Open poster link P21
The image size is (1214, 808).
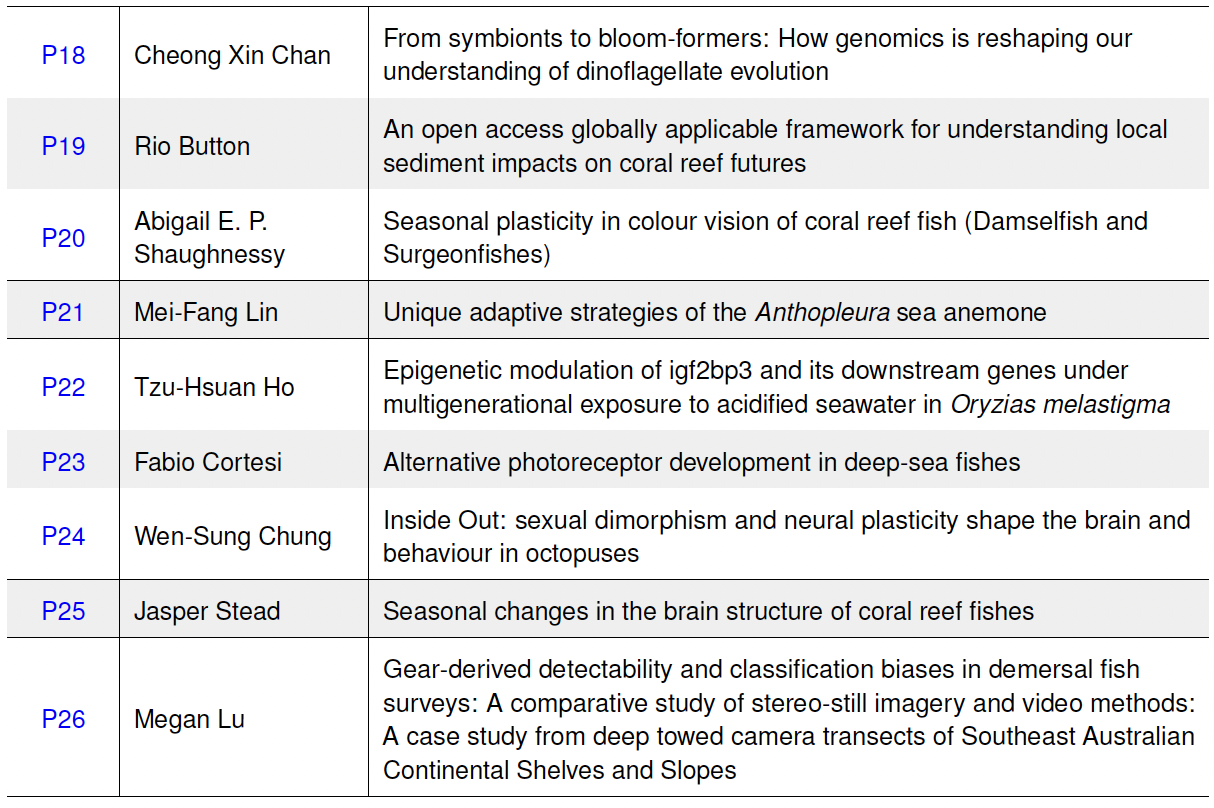coord(63,312)
